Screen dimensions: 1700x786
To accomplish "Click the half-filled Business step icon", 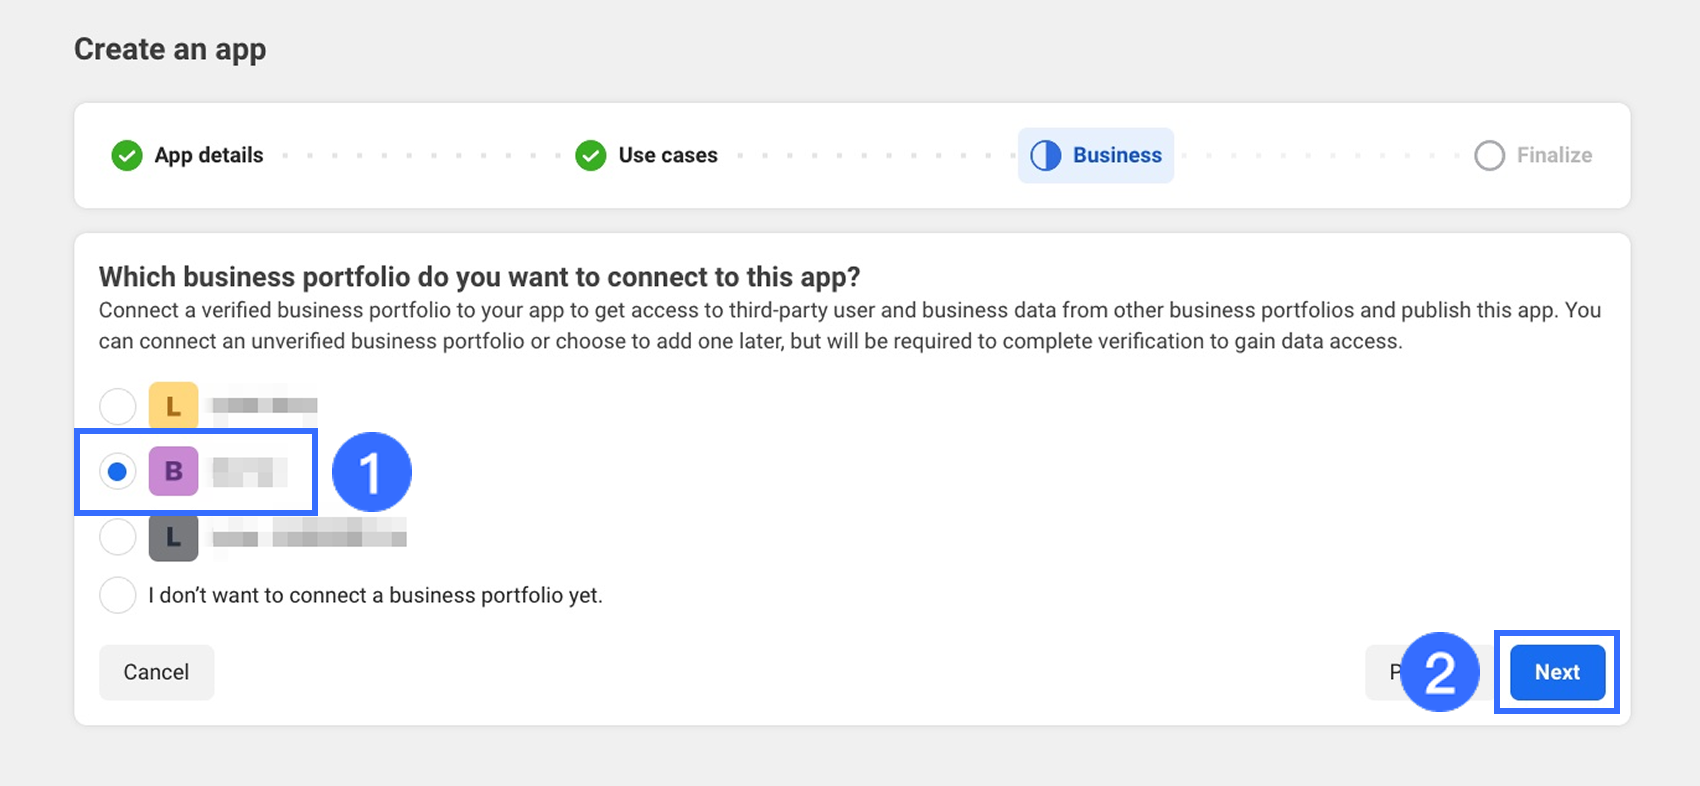I will (1045, 155).
